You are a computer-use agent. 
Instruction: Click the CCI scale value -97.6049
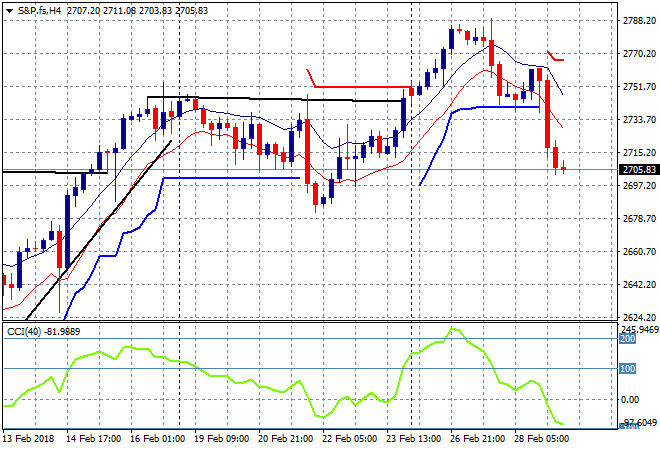(x=639, y=422)
